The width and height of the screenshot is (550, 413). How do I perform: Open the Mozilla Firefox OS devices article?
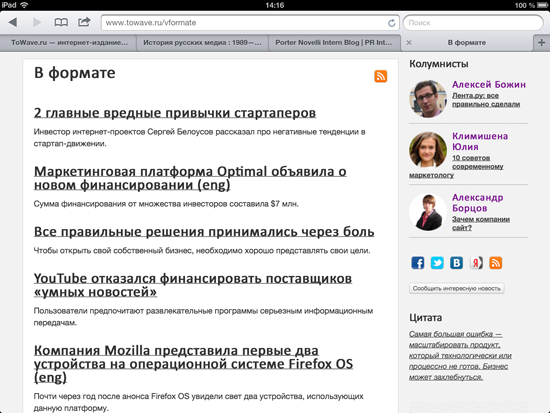pyautogui.click(x=193, y=364)
